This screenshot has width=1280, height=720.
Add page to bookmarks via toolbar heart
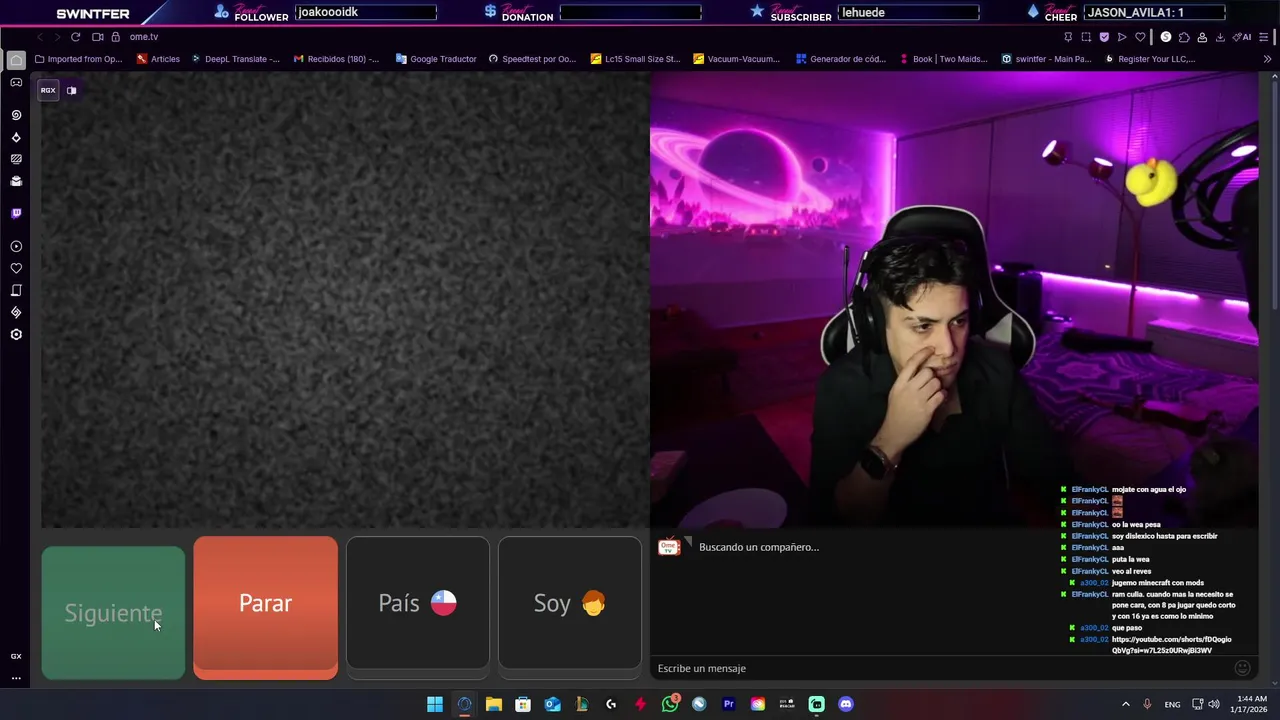[x=1140, y=37]
